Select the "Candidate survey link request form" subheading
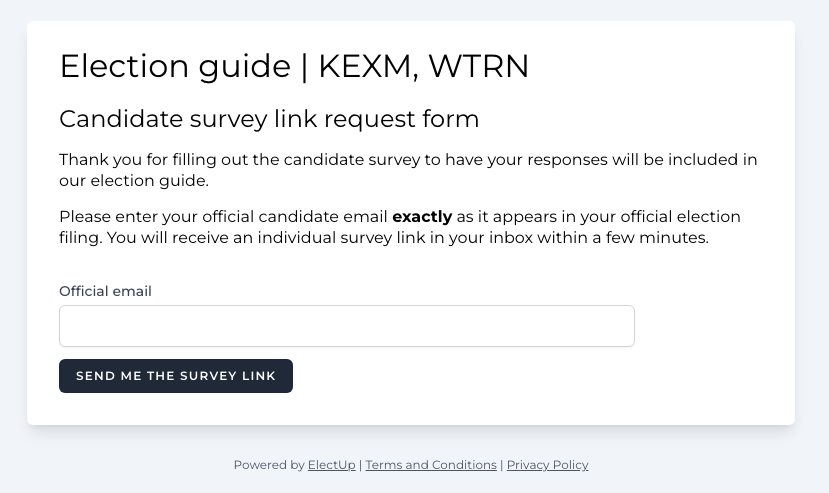The height and width of the screenshot is (493, 829). (269, 120)
